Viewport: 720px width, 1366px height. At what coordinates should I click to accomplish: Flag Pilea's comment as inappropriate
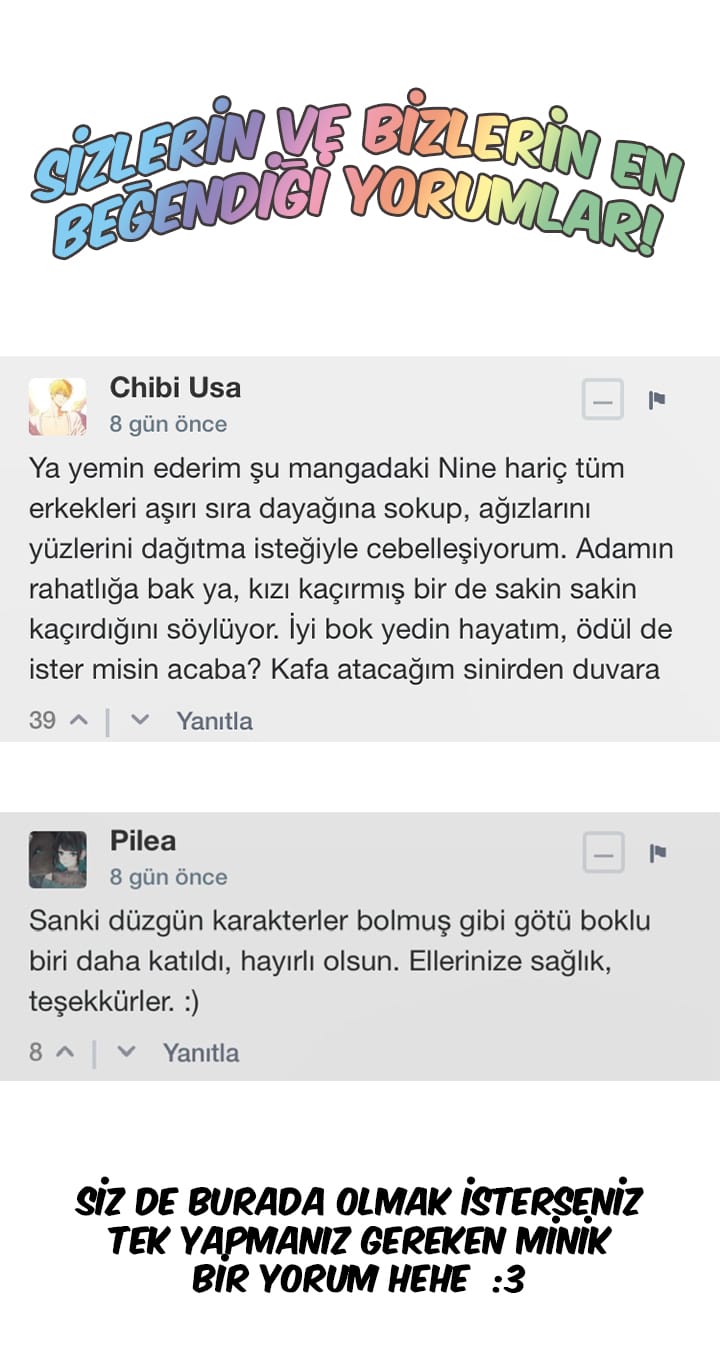[657, 853]
